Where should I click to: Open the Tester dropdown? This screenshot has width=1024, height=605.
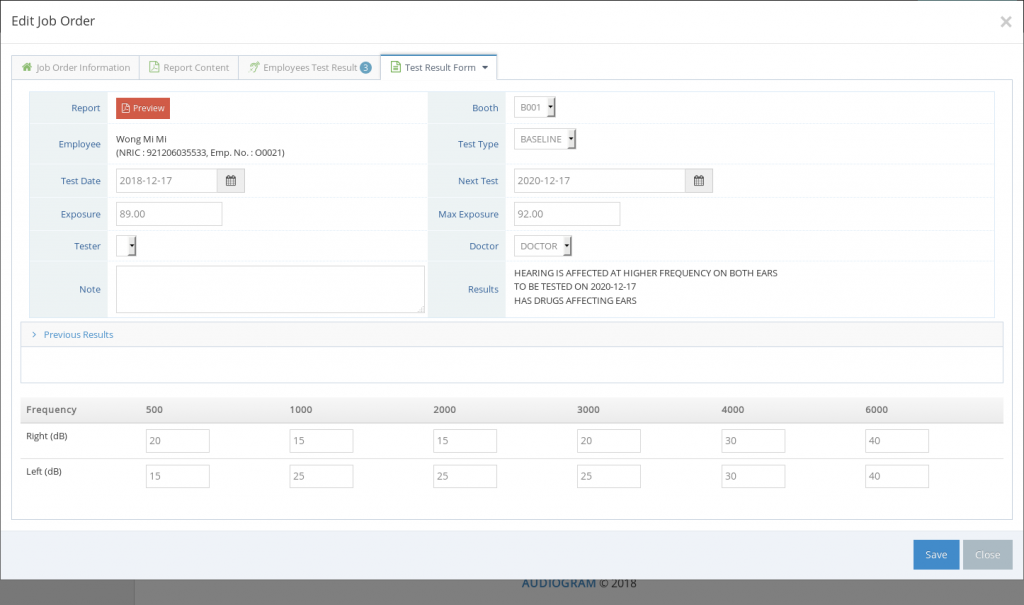click(127, 246)
